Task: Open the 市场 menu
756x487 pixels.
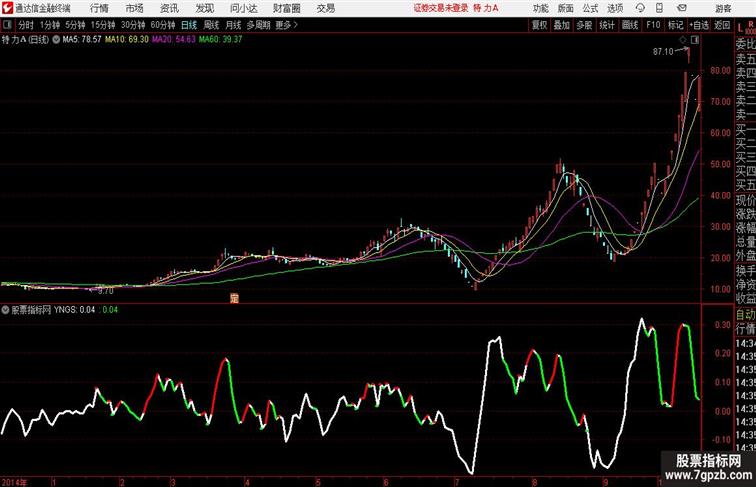Action: tap(134, 8)
